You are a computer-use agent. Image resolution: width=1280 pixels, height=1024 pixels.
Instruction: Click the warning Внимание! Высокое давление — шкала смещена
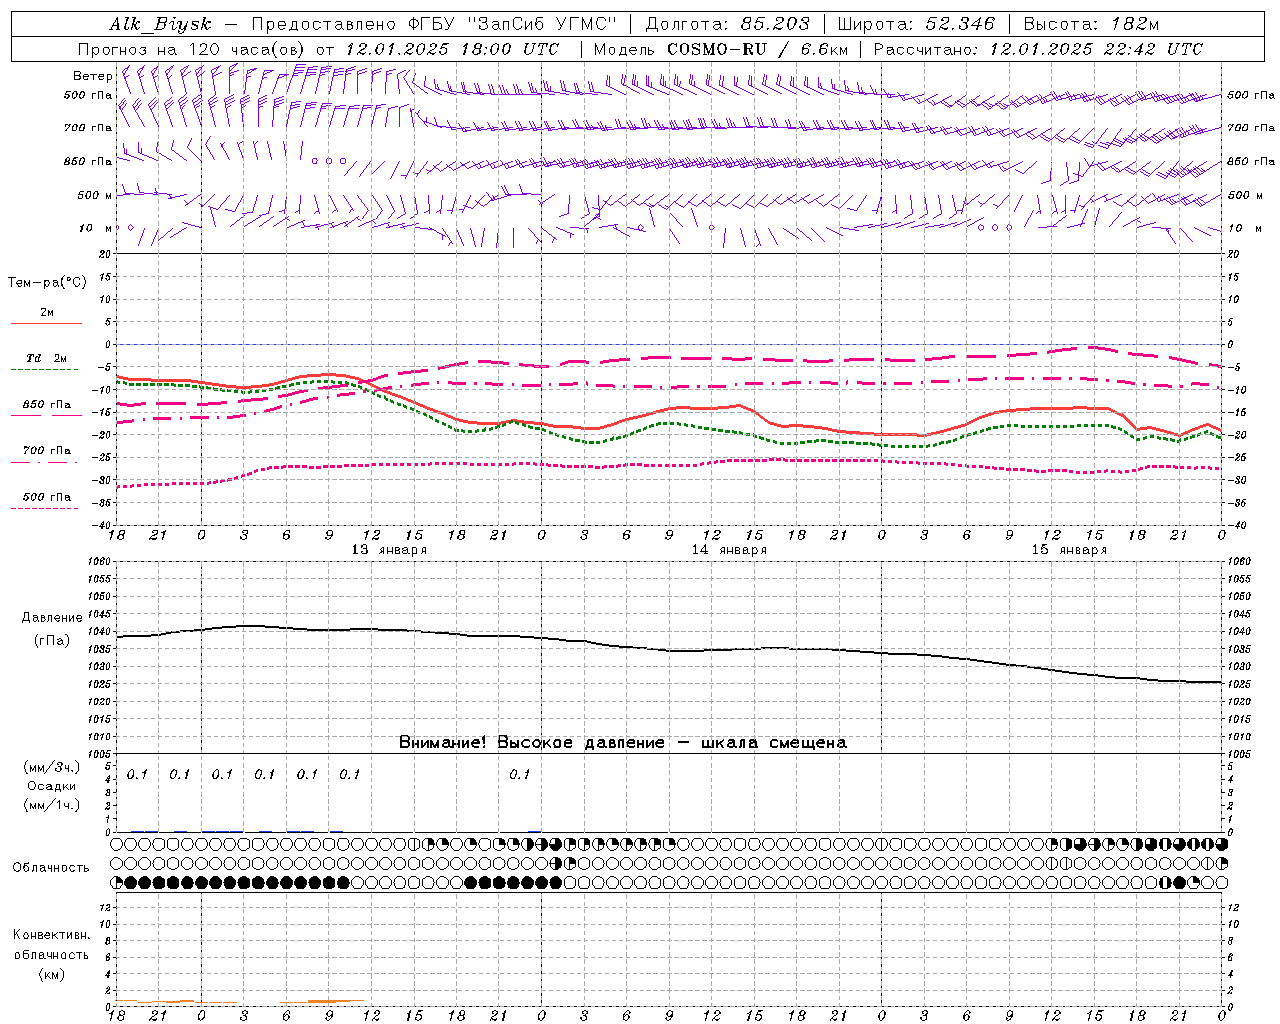click(x=622, y=742)
